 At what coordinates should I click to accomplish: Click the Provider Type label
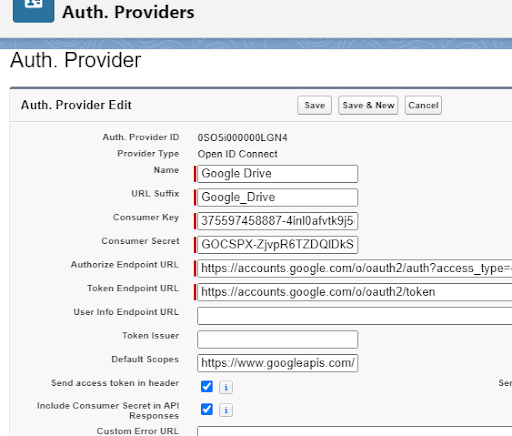pyautogui.click(x=148, y=154)
